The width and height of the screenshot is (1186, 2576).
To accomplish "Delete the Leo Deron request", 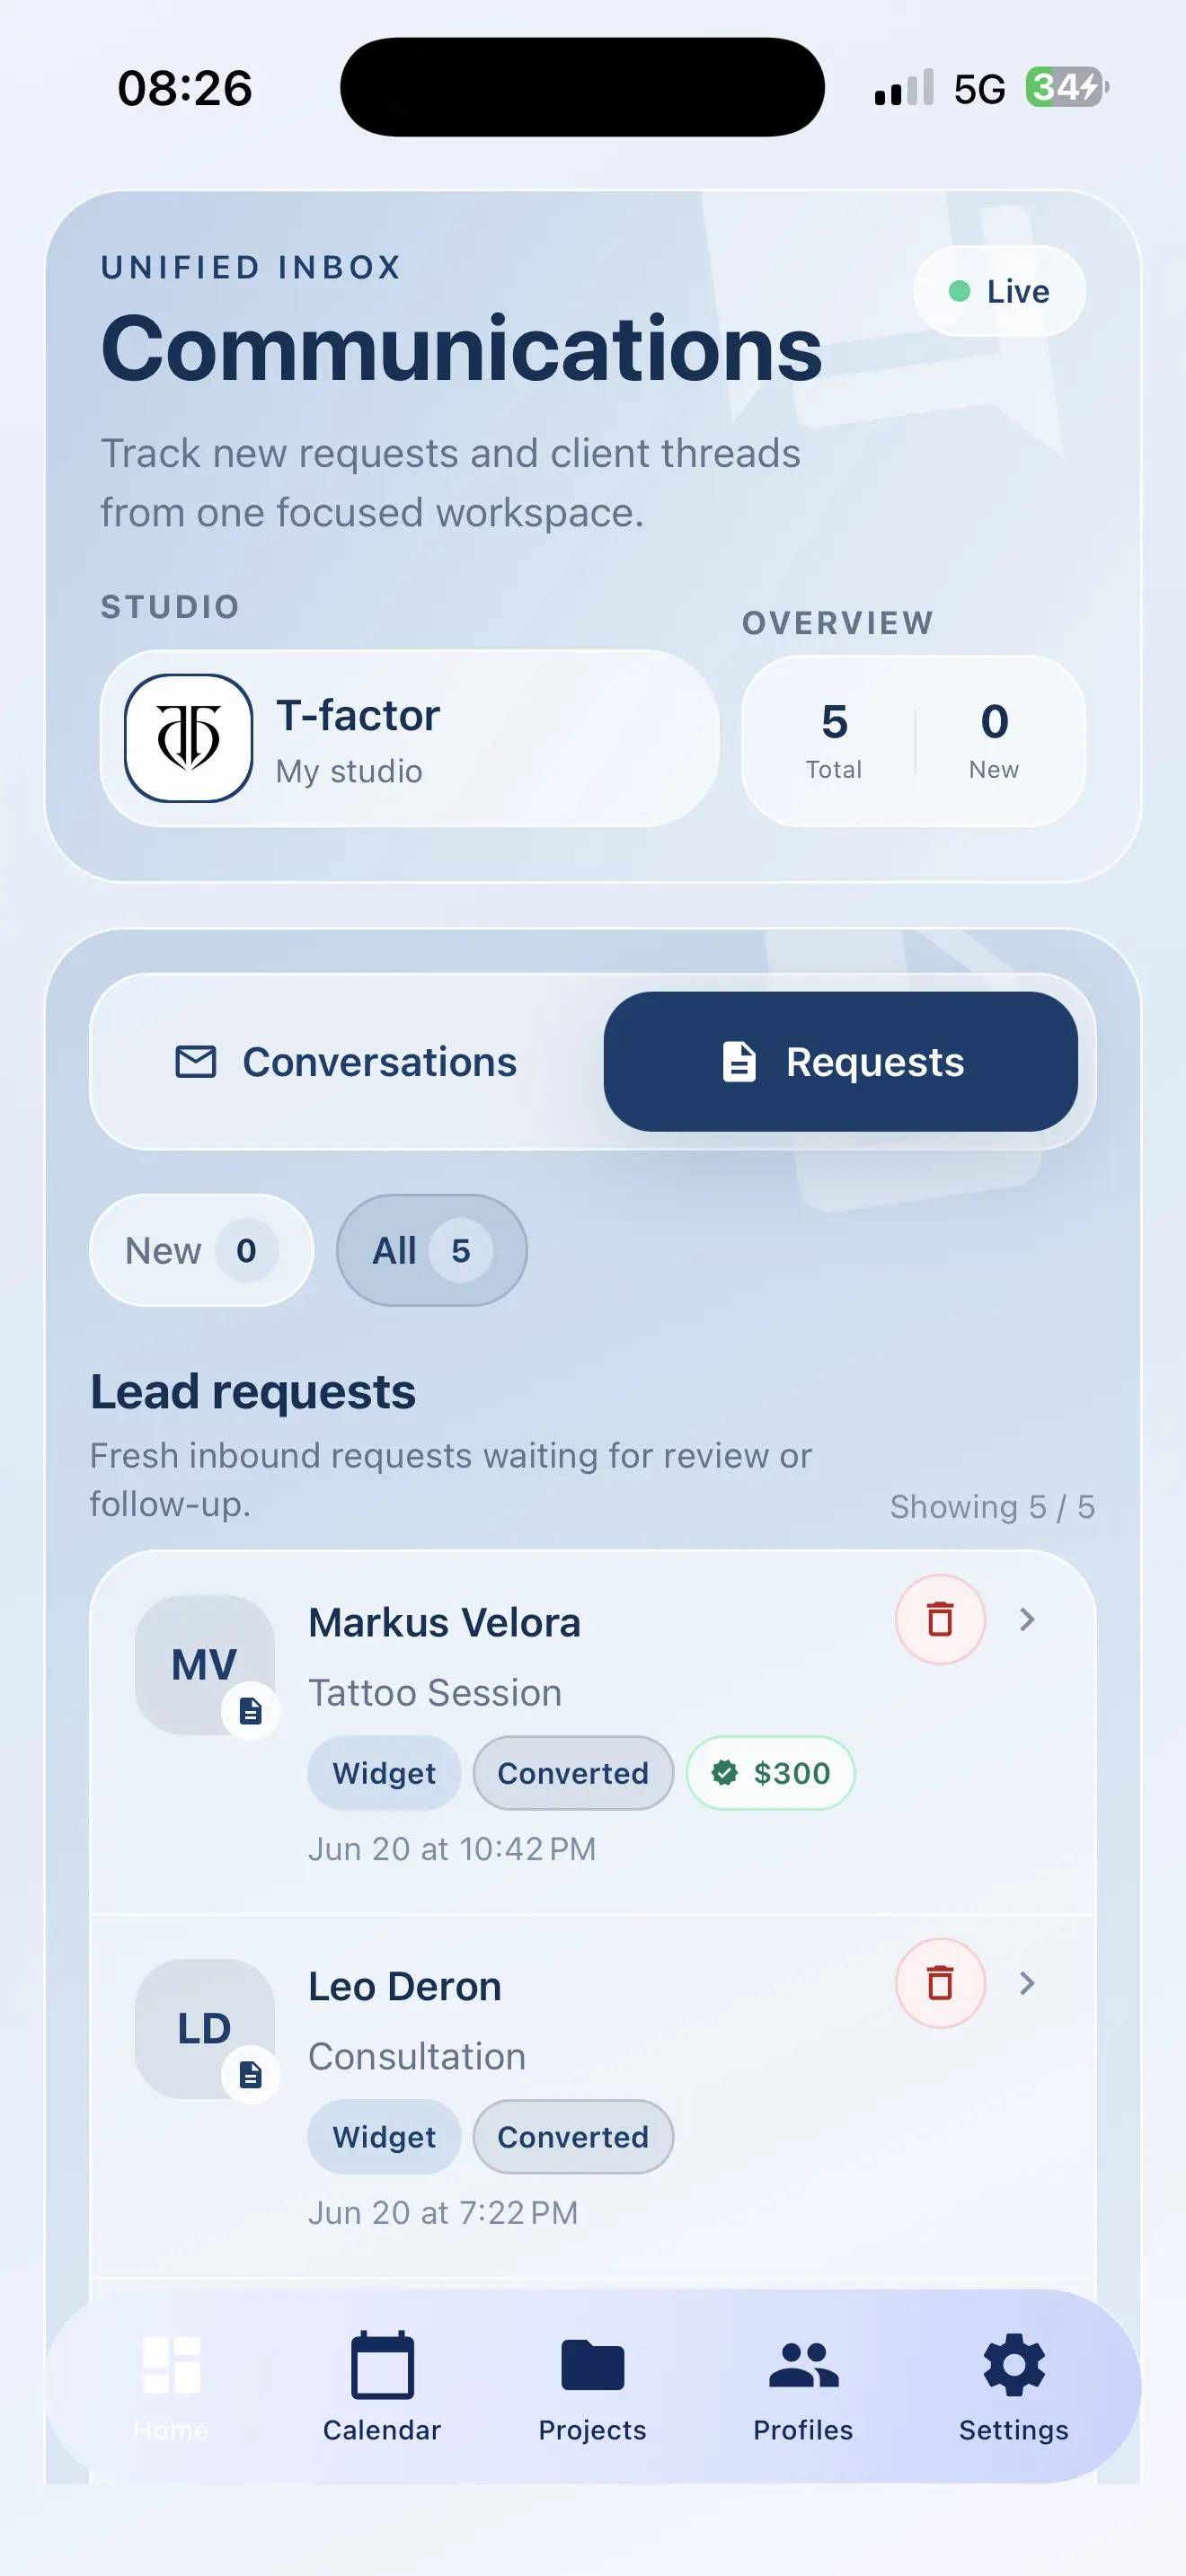I will [x=940, y=1983].
